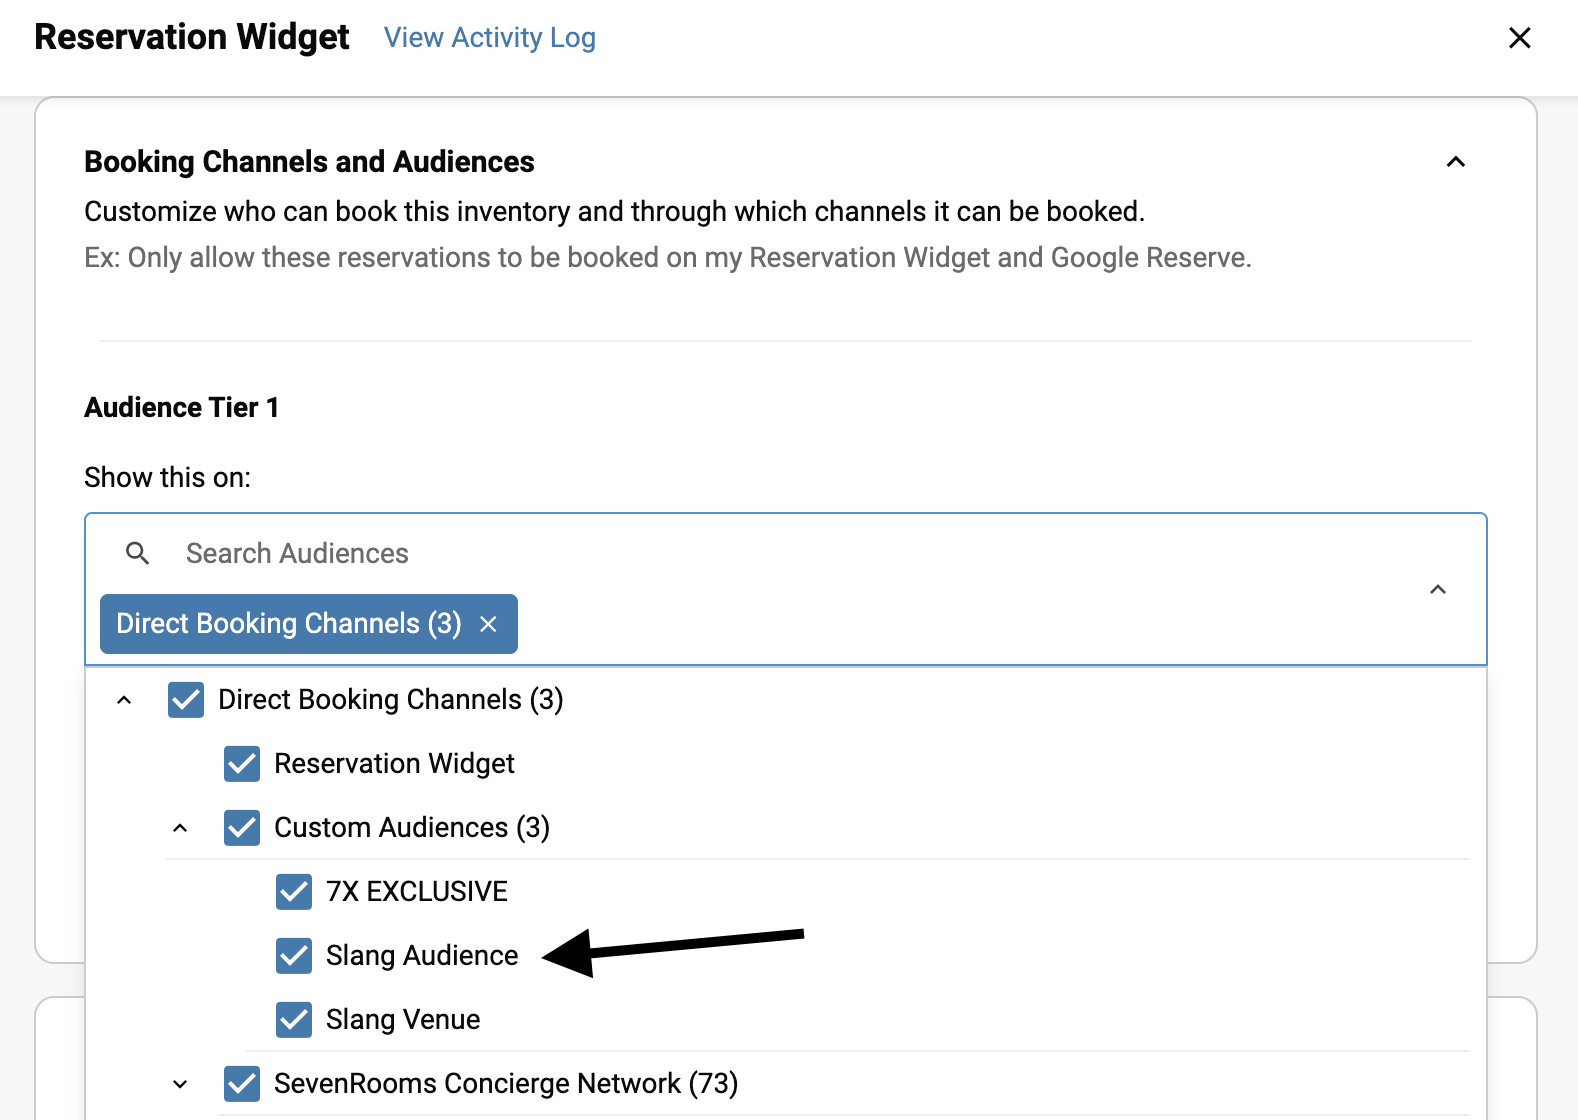Uncheck Custom Audiences (3) checkbox
Screen dimensions: 1578x1120
tap(242, 828)
